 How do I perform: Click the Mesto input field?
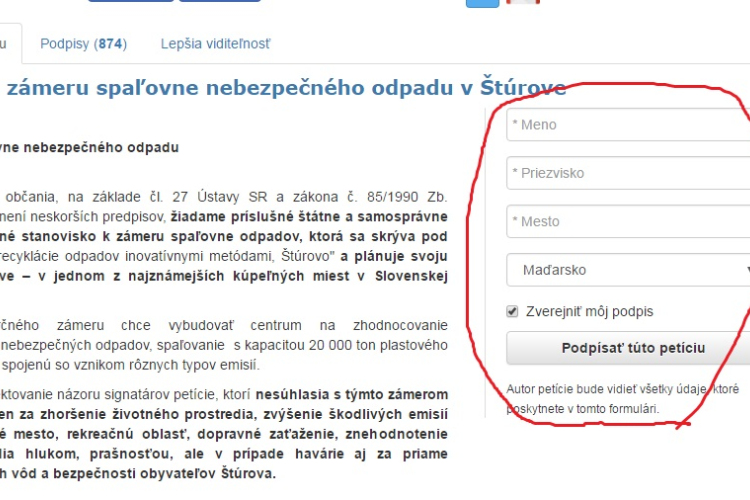coord(628,221)
